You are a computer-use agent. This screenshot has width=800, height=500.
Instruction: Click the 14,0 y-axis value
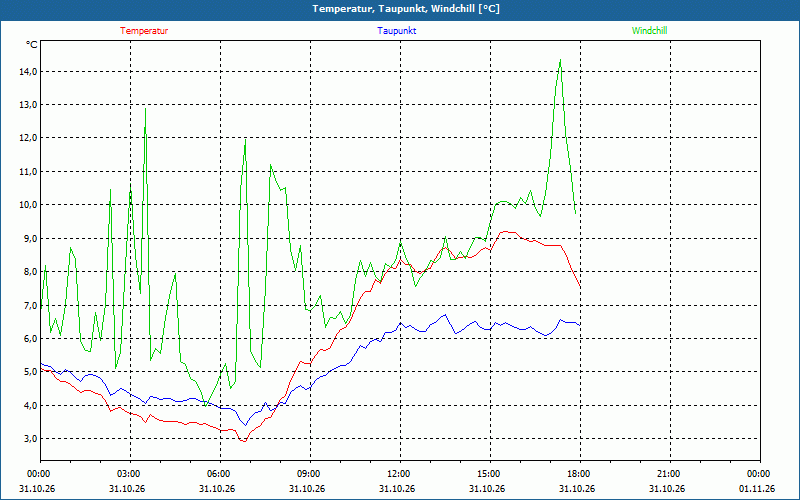[28, 72]
